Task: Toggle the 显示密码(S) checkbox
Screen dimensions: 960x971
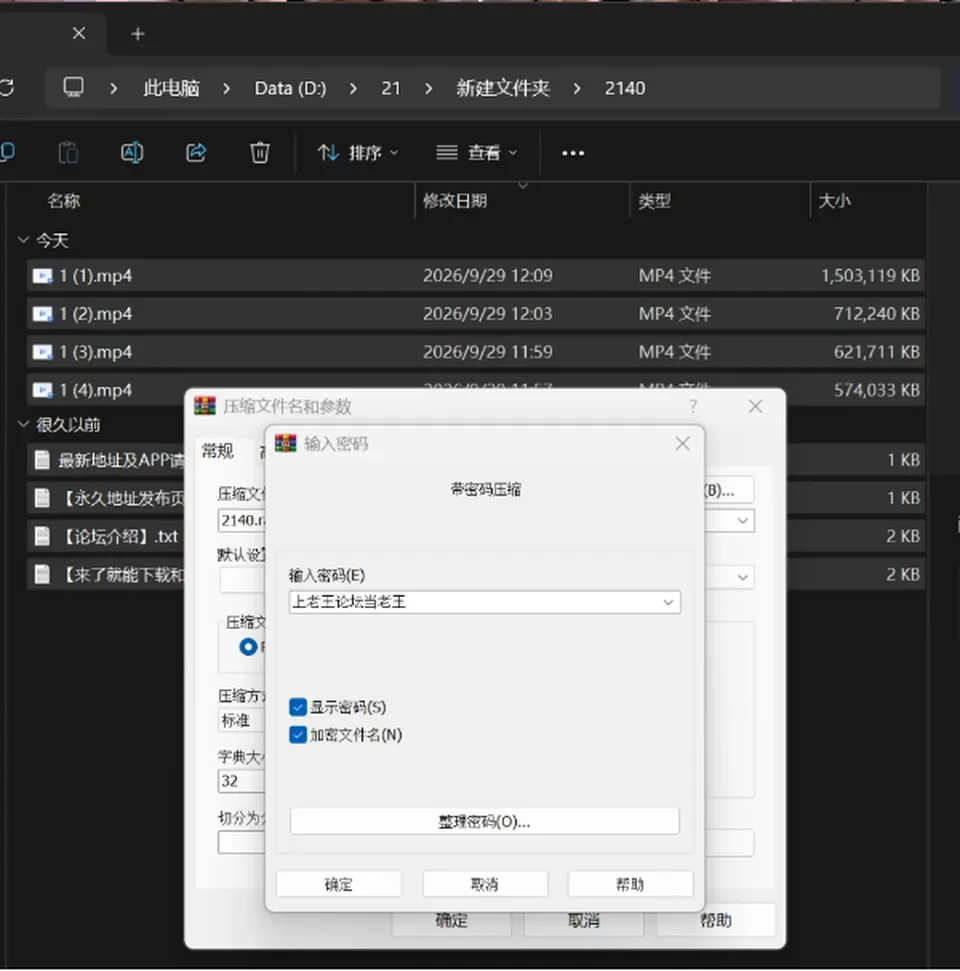Action: (x=298, y=707)
